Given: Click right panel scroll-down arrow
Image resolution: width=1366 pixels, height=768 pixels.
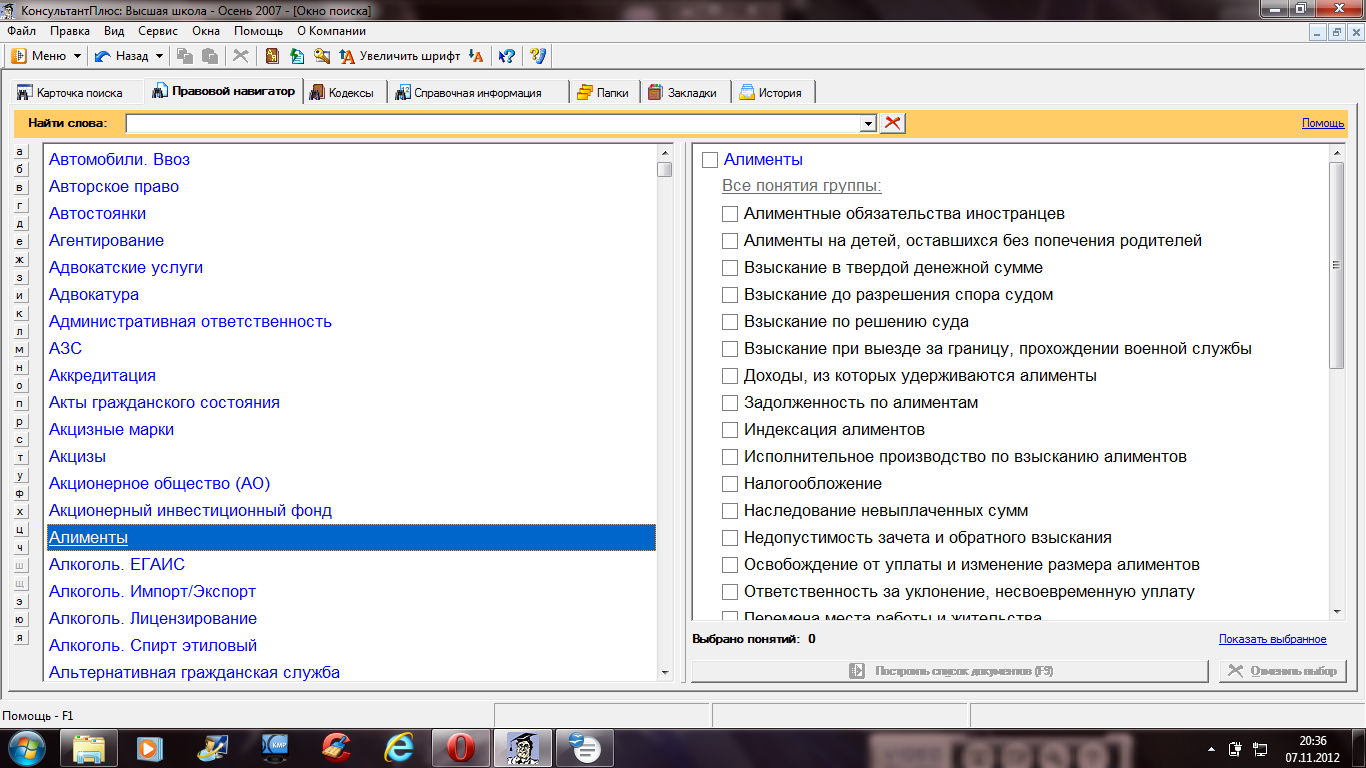Looking at the screenshot, I should point(1337,611).
